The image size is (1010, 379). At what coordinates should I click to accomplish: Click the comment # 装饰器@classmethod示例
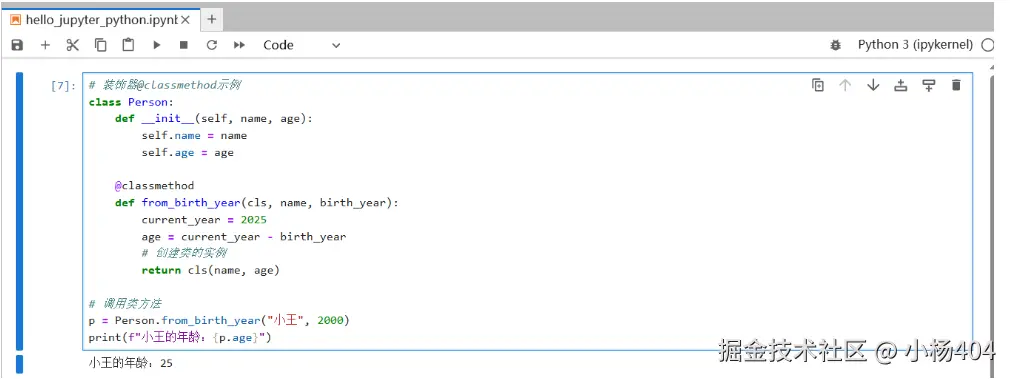click(x=165, y=85)
